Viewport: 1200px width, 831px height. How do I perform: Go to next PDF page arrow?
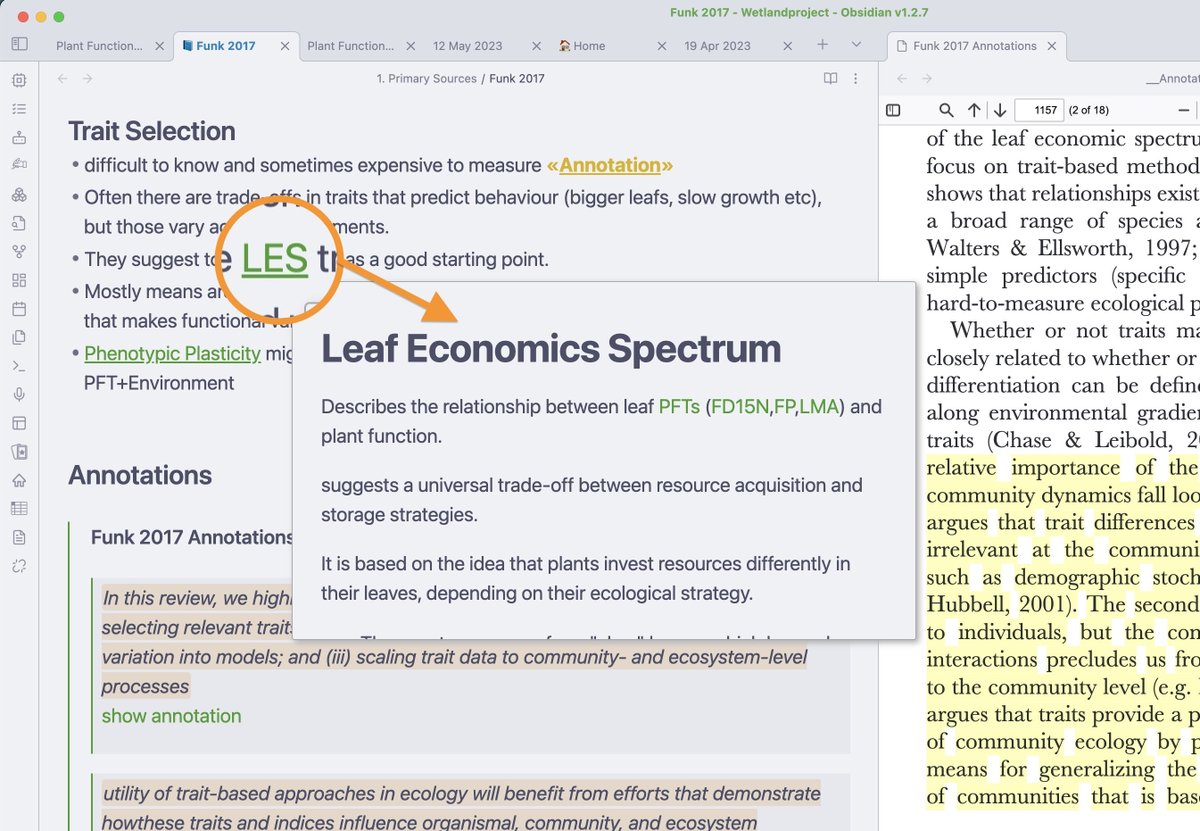(x=1000, y=110)
